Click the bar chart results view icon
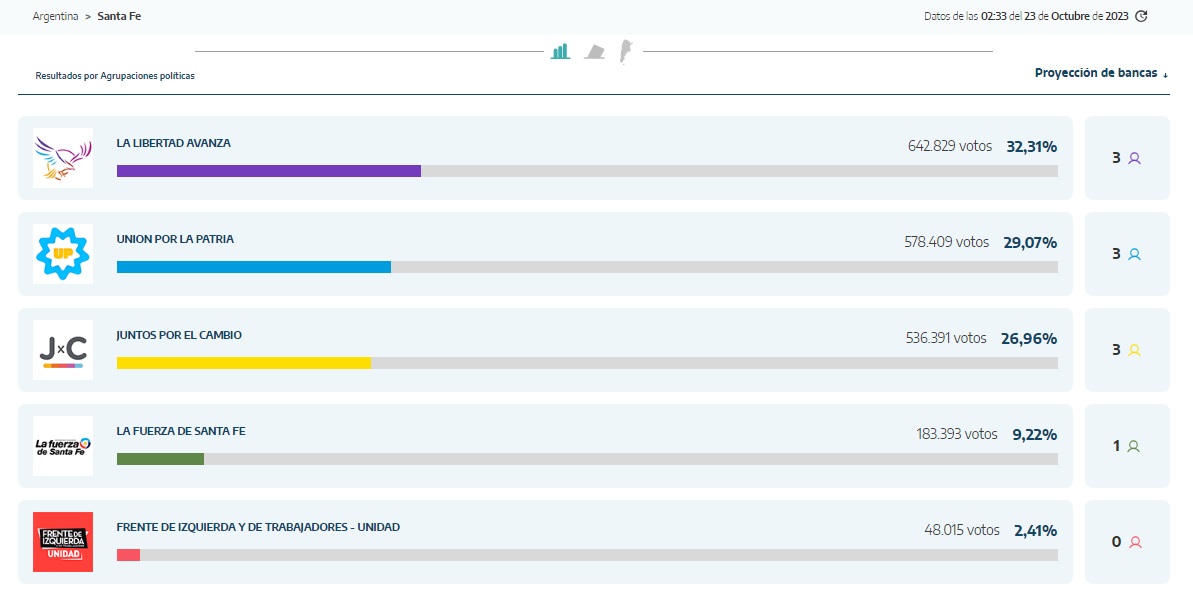Screen dimensions: 1193x610 561,52
